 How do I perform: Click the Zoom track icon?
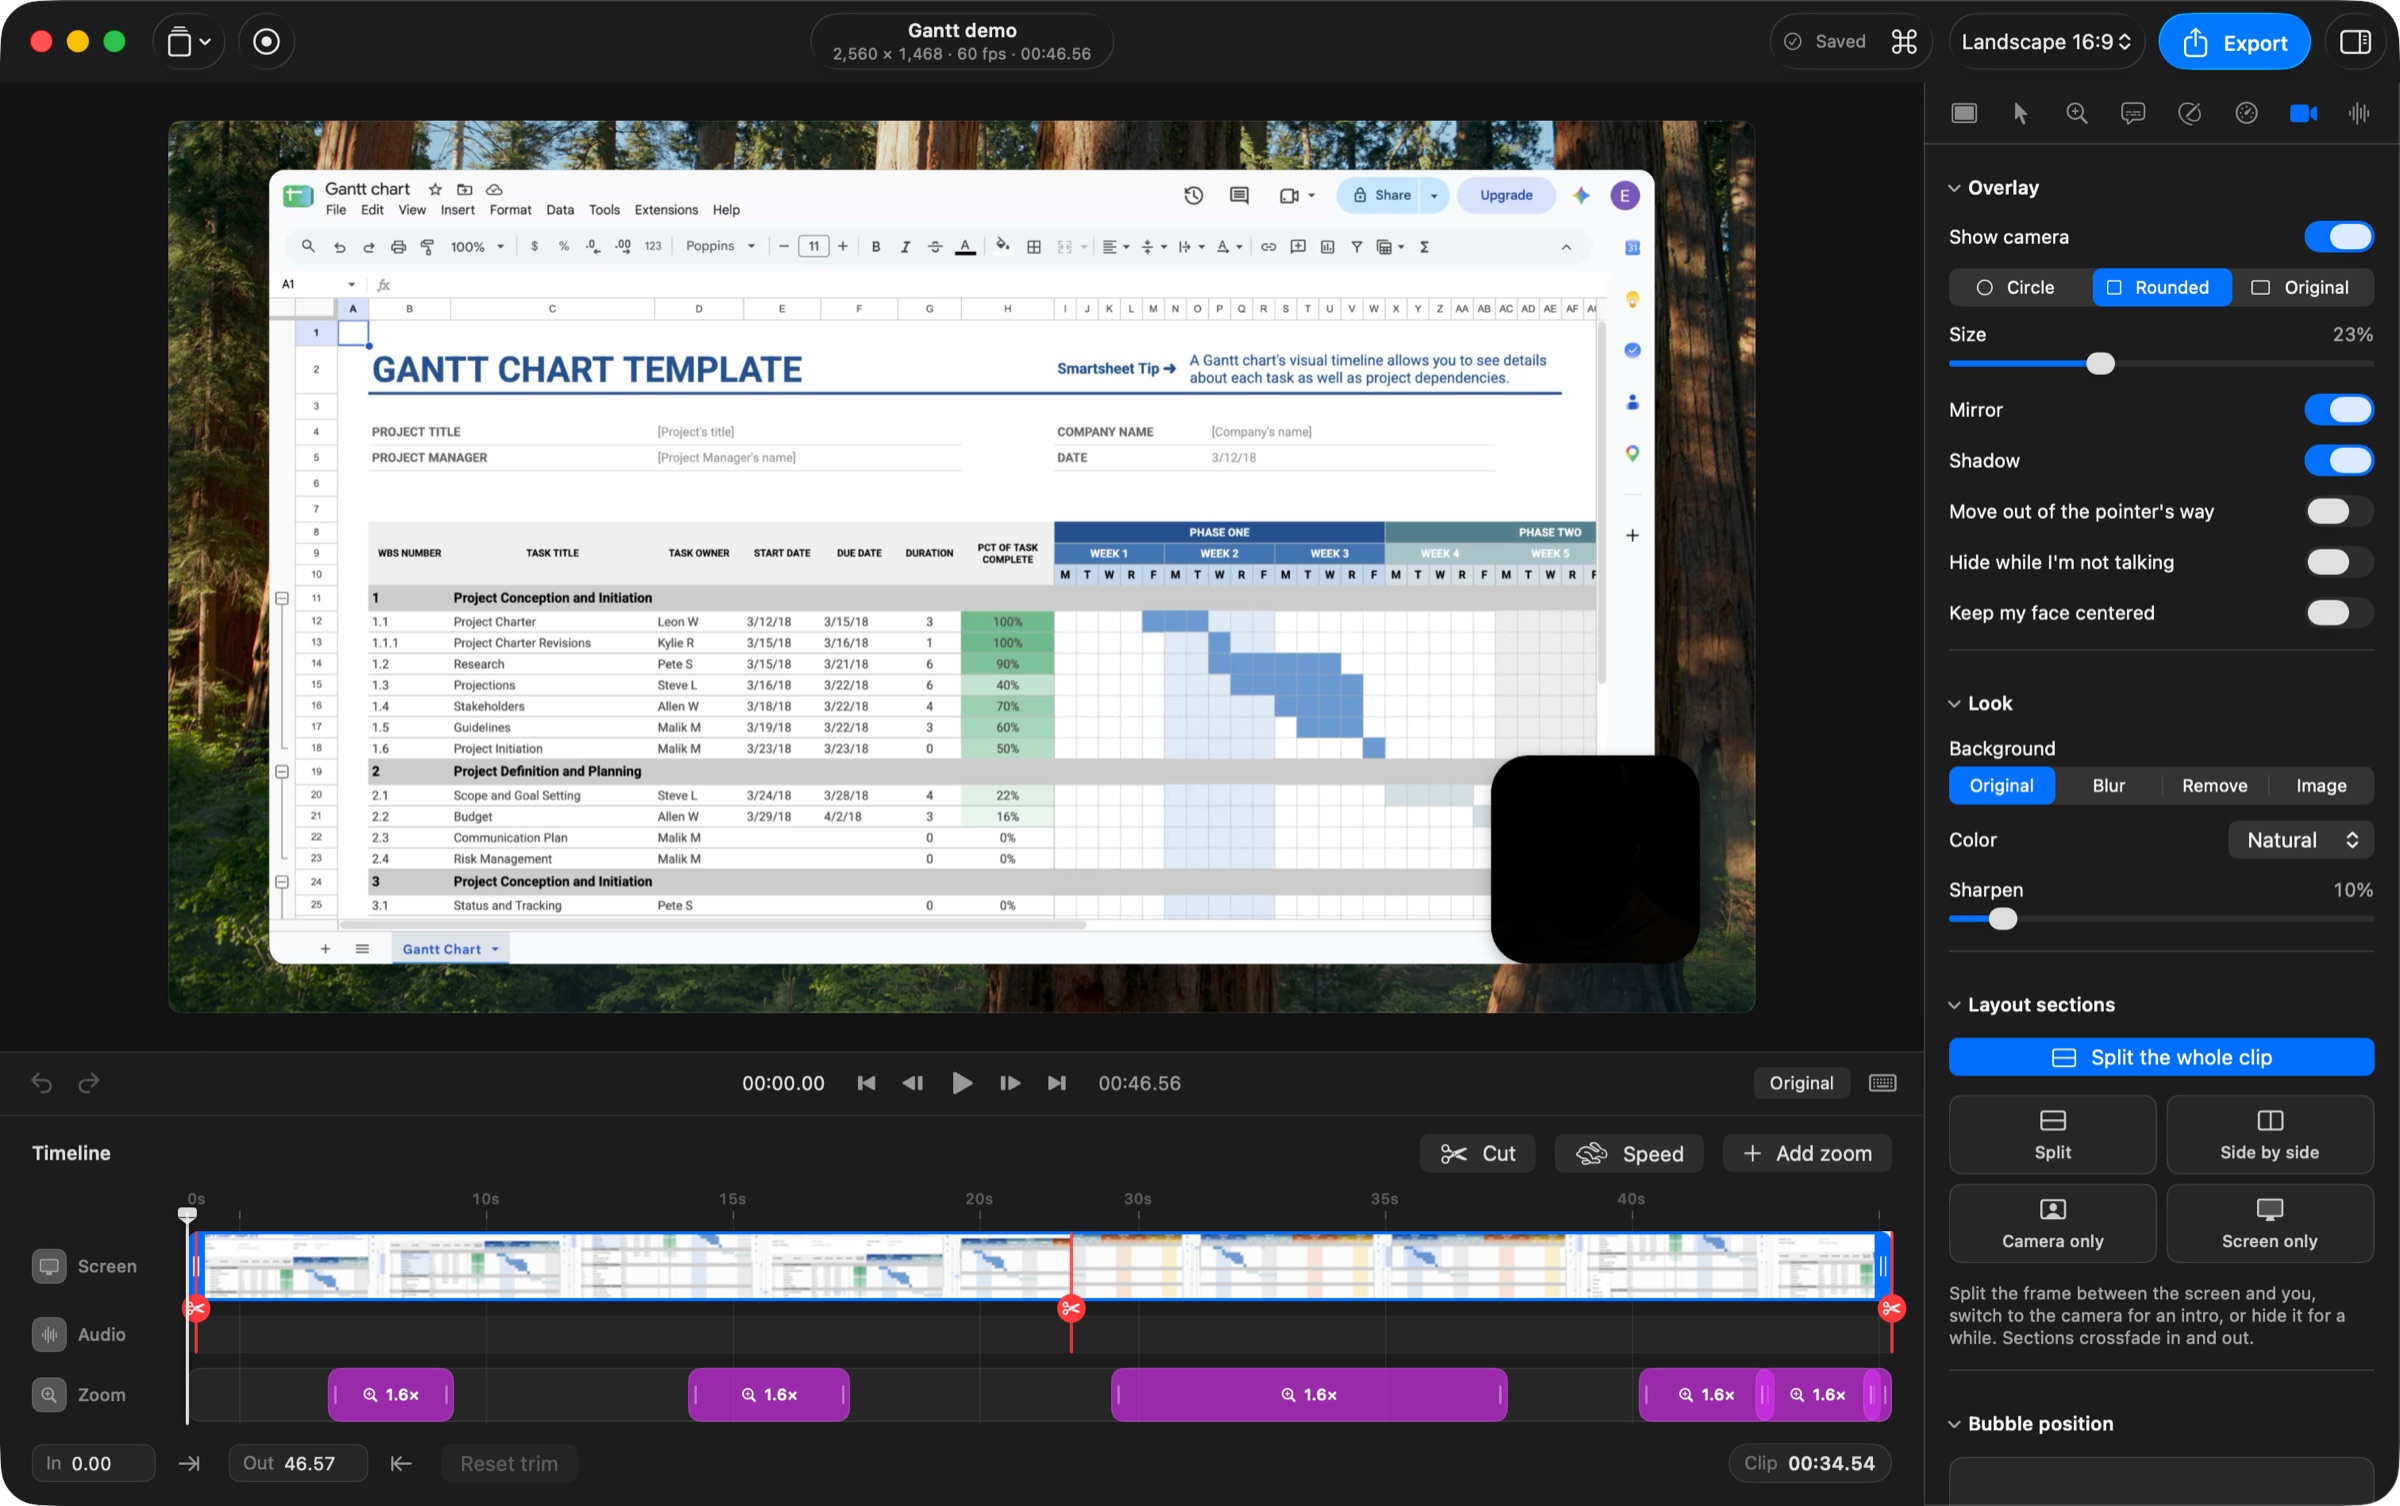point(49,1394)
